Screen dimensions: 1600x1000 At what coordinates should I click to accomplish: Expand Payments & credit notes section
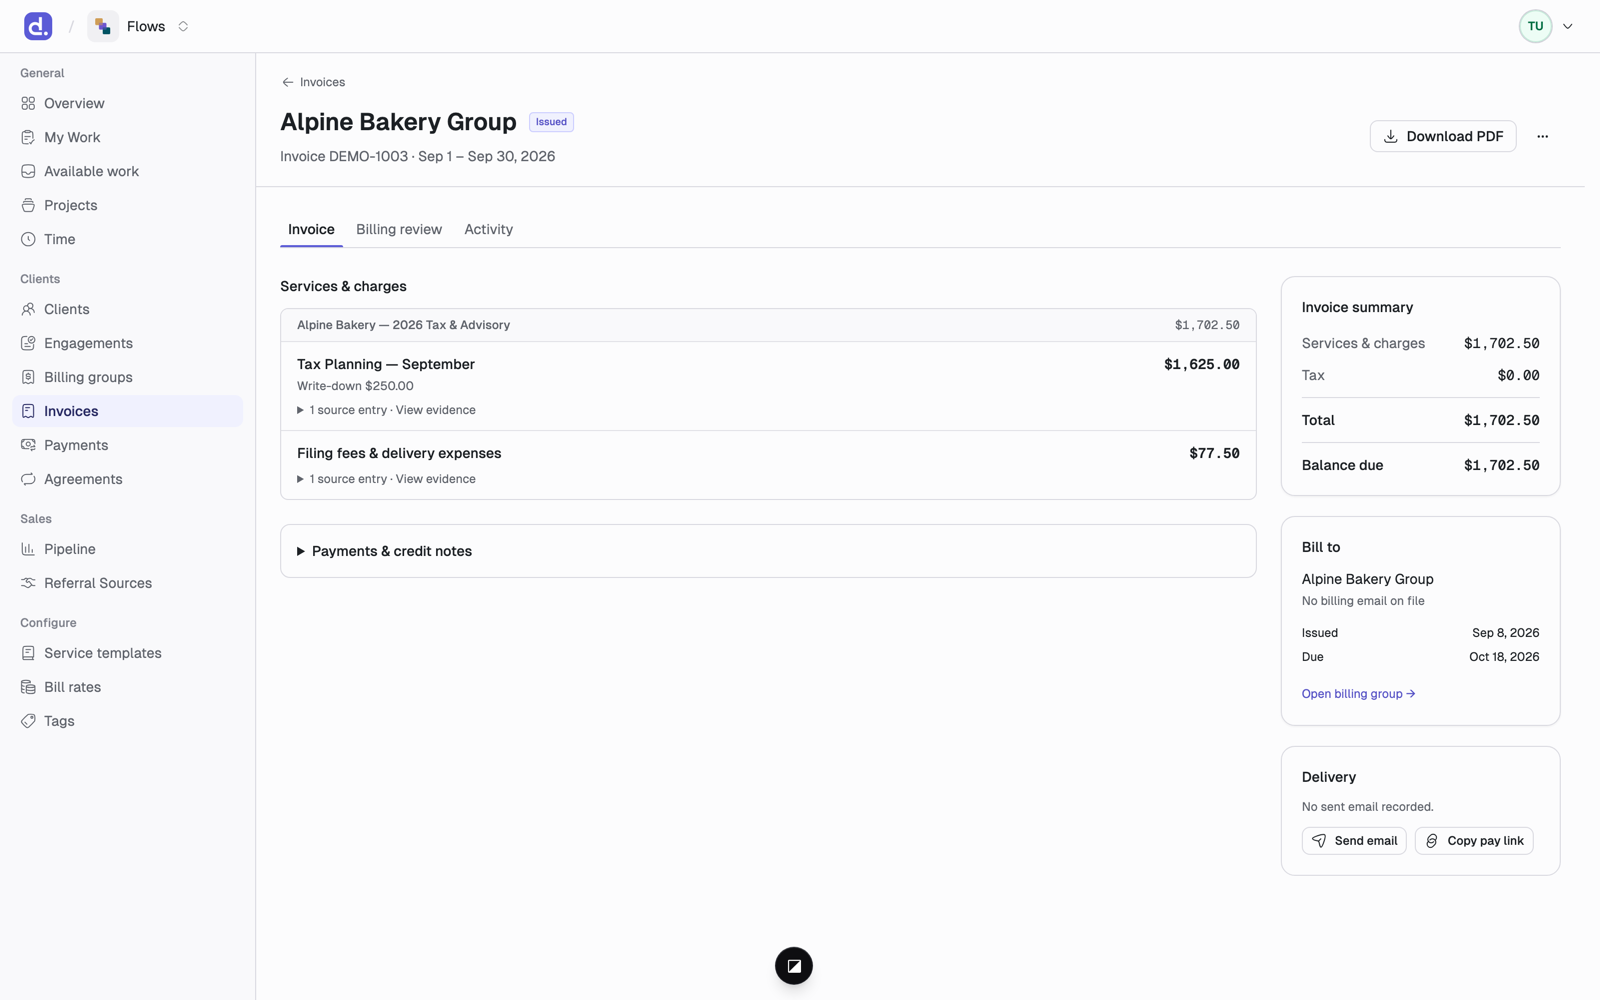[768, 551]
